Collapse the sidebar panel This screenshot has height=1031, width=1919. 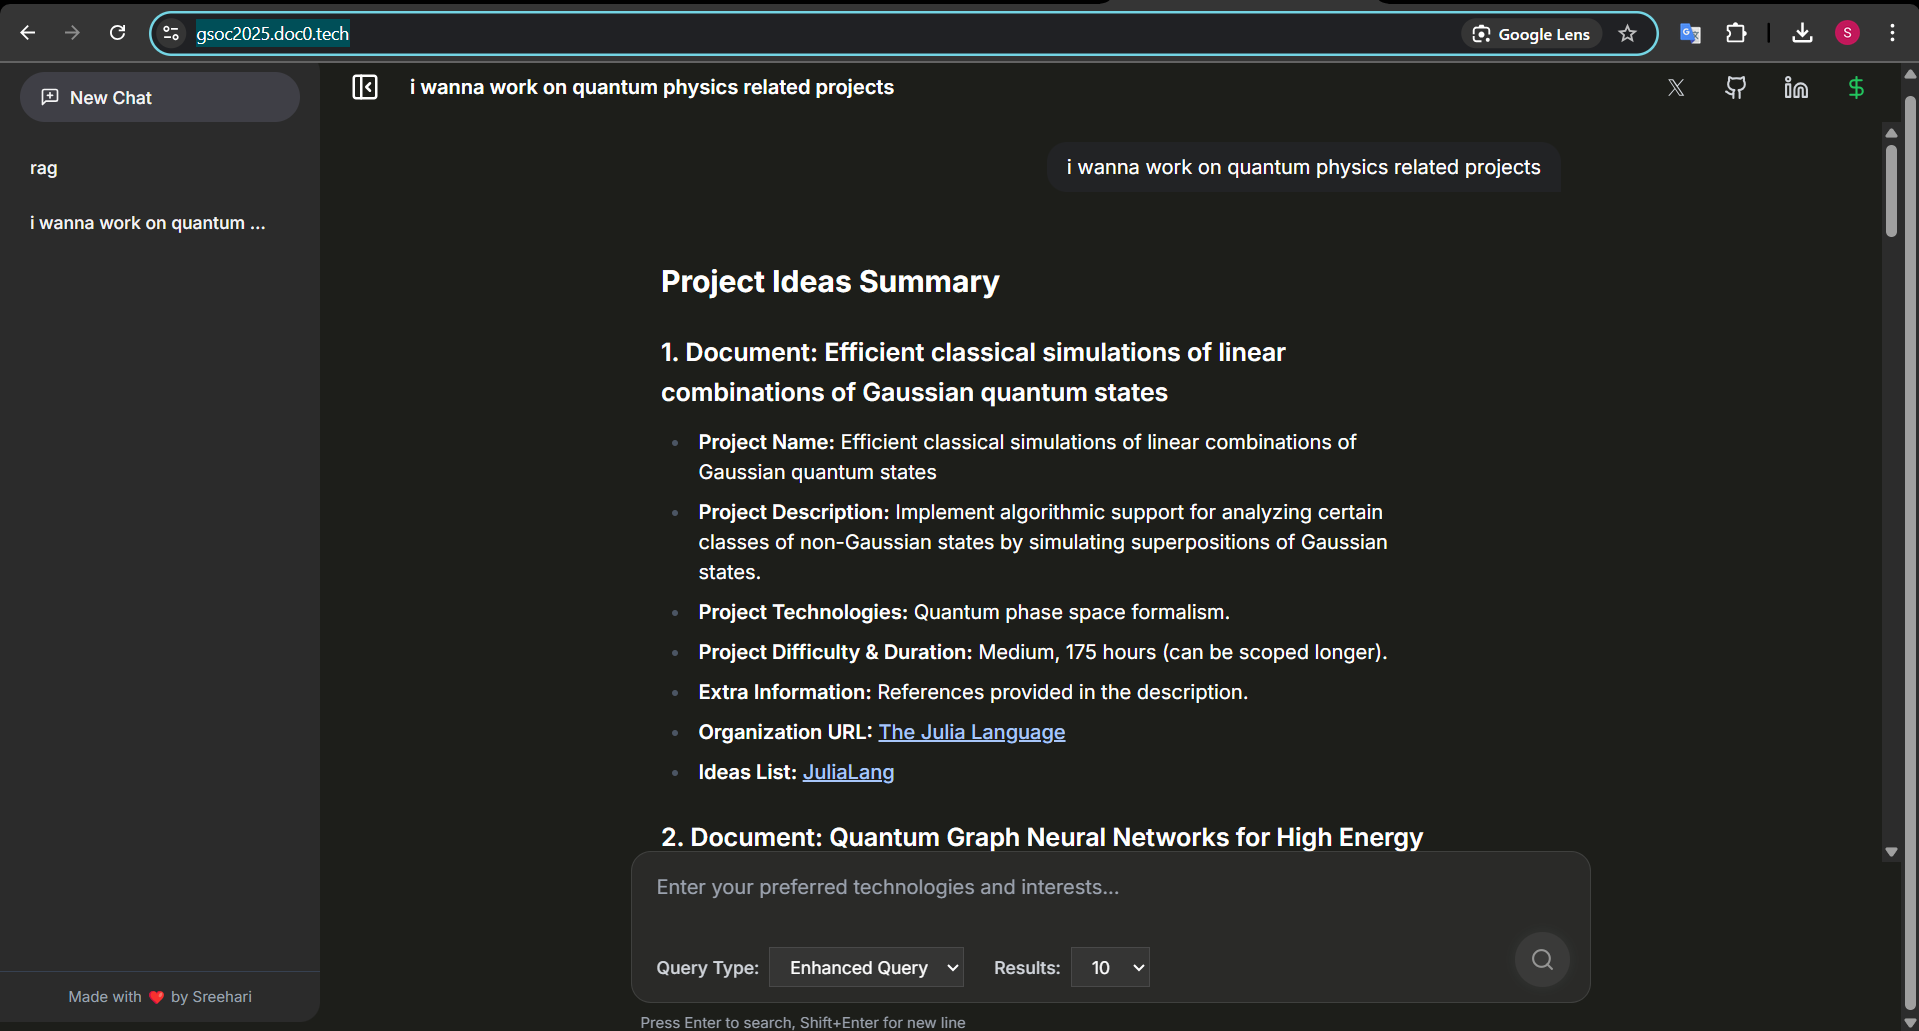tap(365, 87)
